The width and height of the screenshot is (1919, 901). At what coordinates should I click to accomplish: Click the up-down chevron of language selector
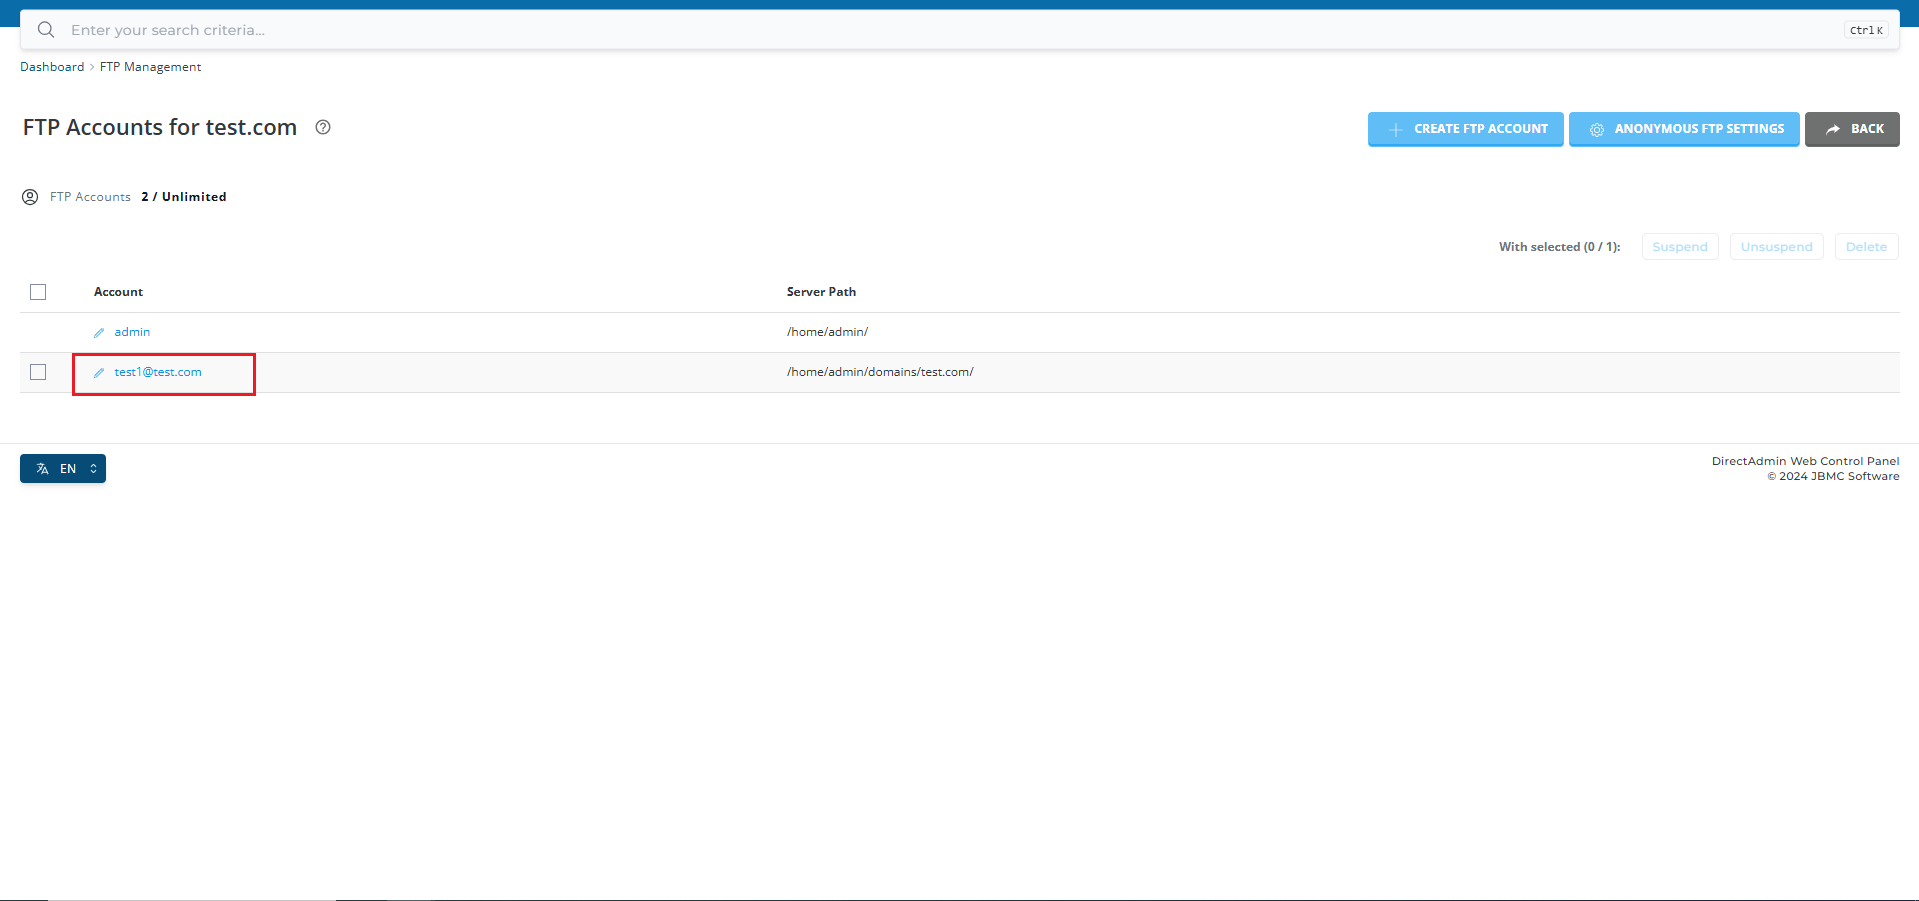[93, 469]
